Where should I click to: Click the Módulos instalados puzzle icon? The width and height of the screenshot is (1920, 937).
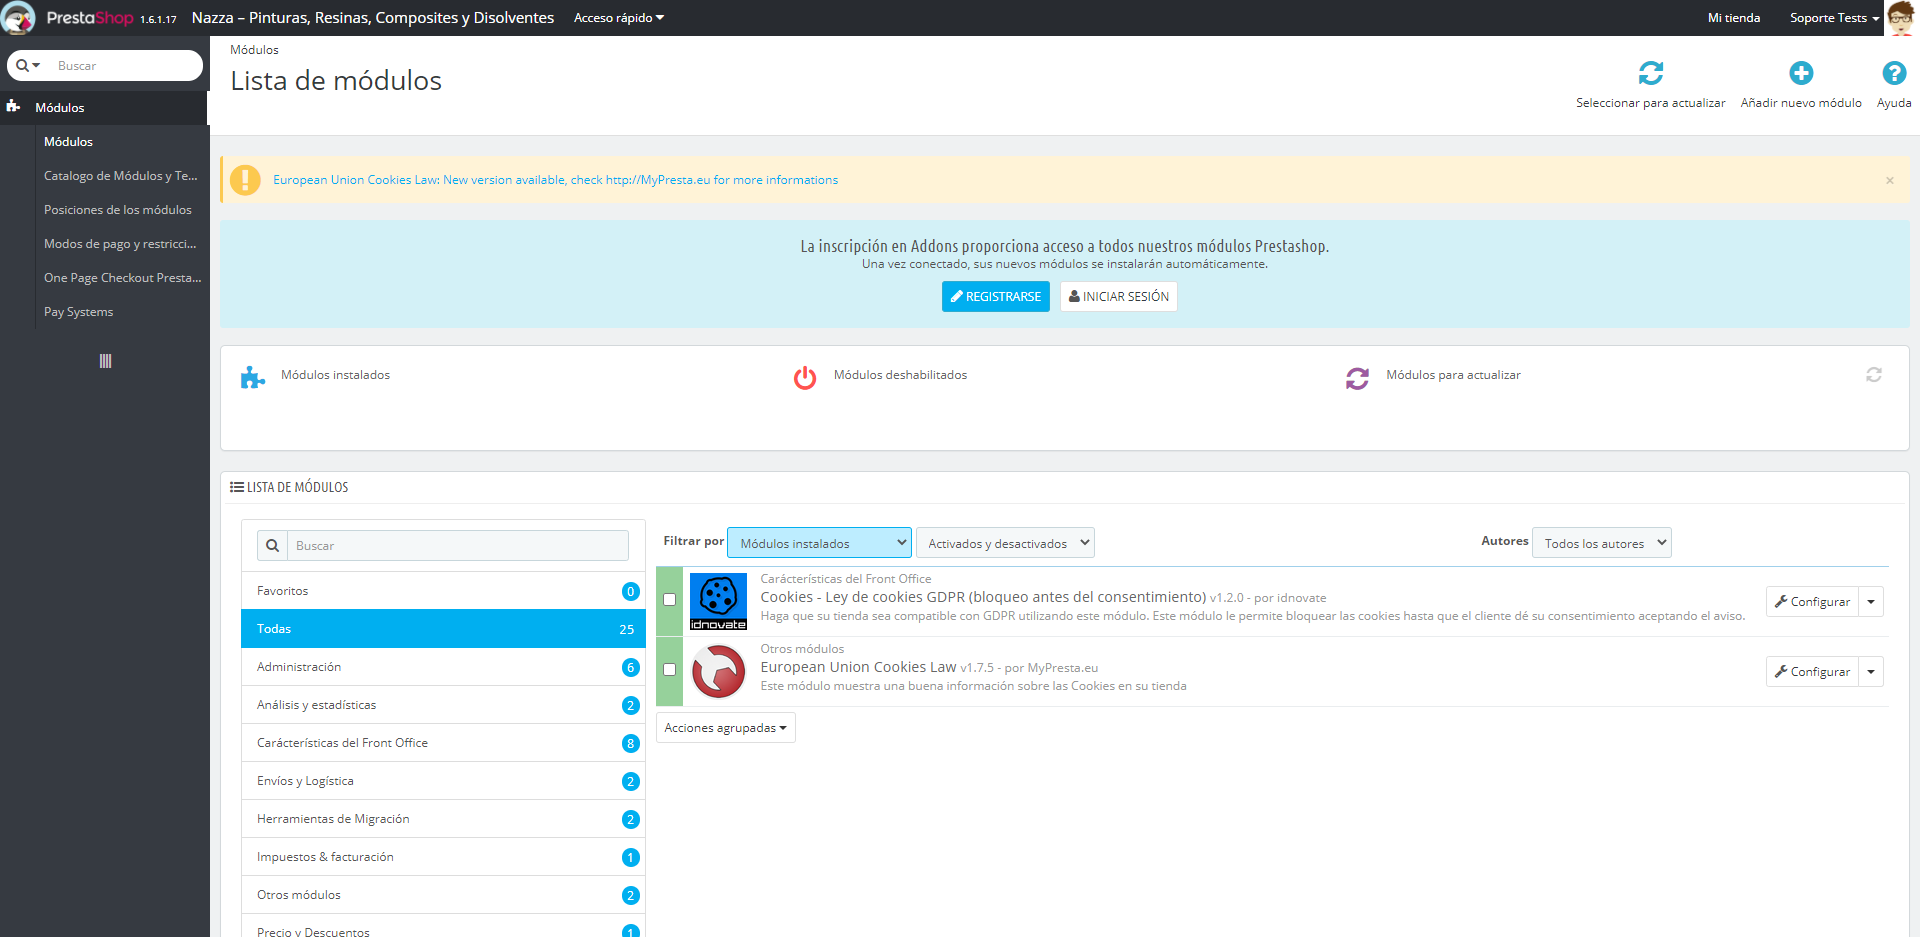pos(253,378)
